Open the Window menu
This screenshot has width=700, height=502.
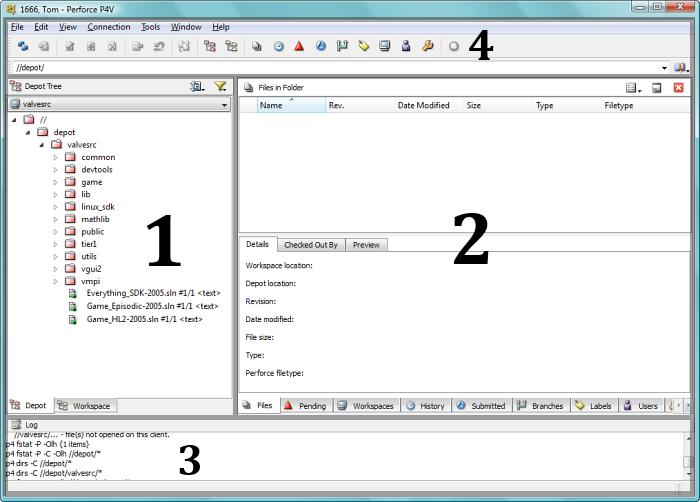[x=186, y=27]
